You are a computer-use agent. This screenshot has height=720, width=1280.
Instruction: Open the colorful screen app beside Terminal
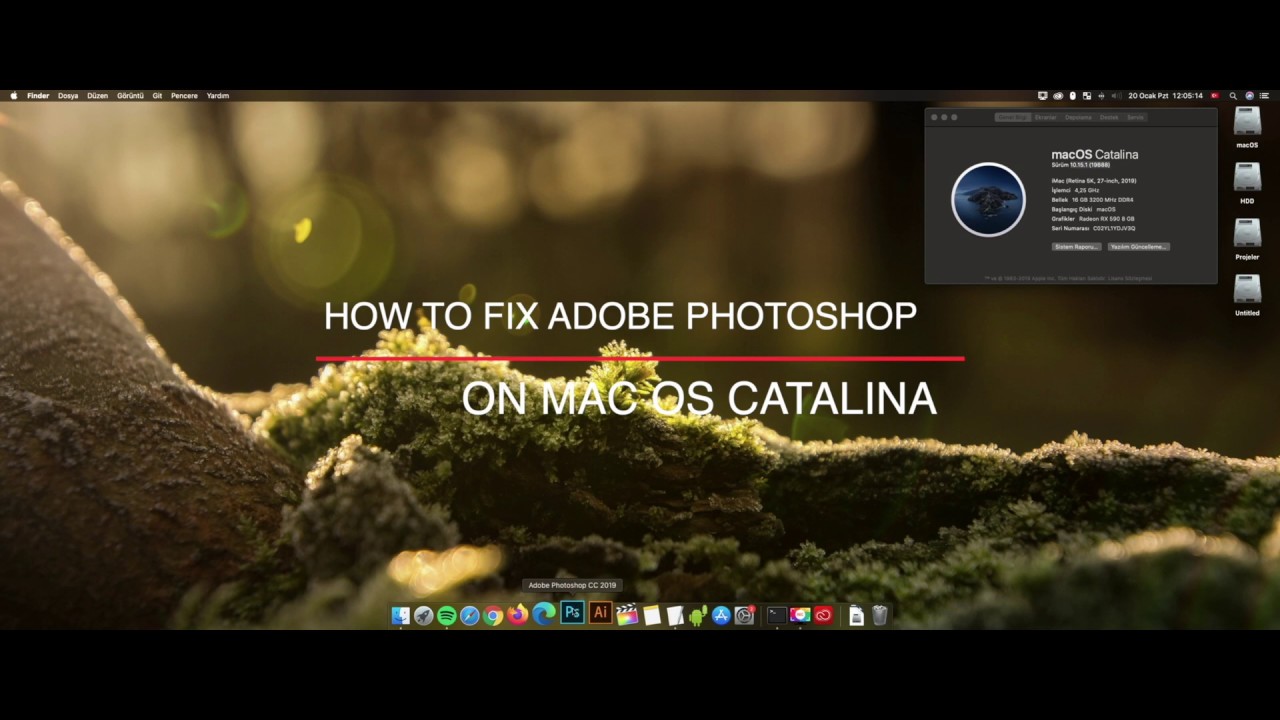pyautogui.click(x=800, y=615)
